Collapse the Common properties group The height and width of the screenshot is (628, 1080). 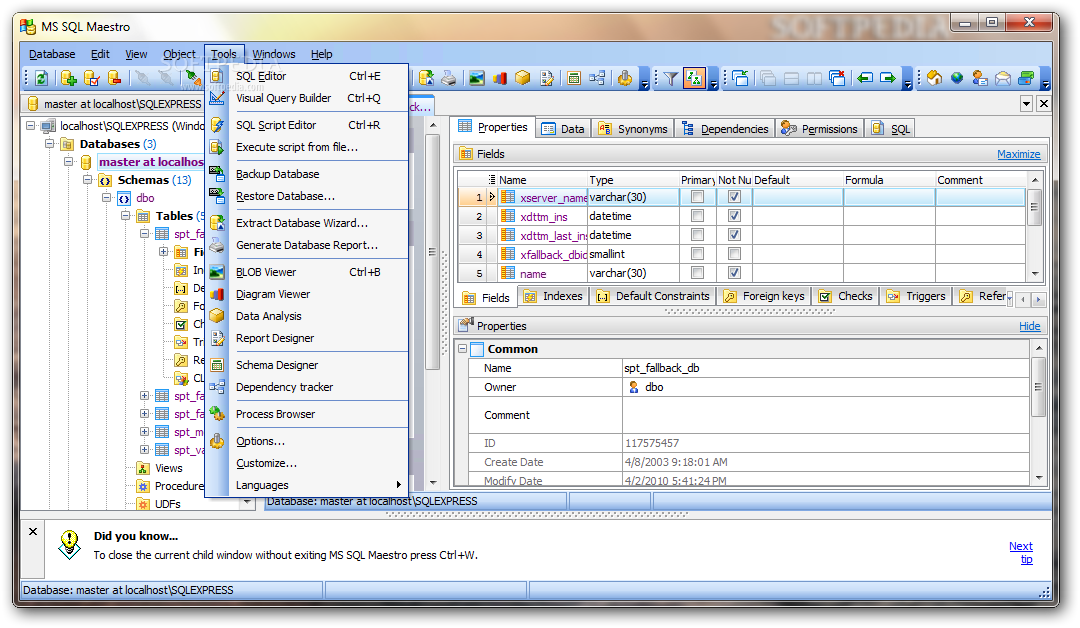(x=463, y=349)
